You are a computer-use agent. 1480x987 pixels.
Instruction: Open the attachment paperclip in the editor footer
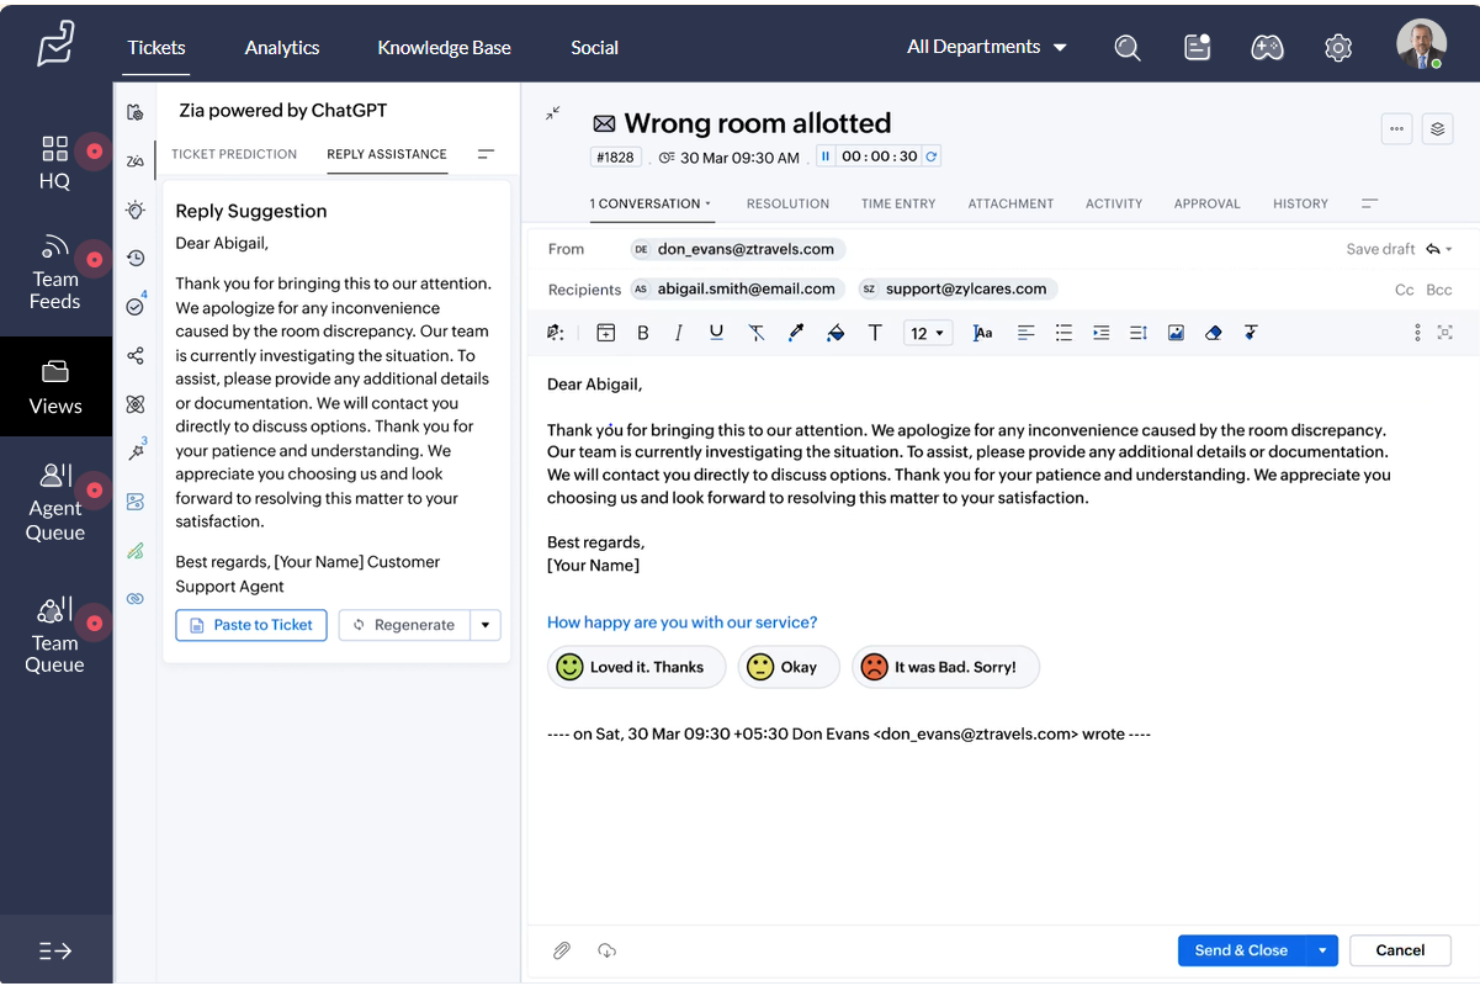[x=561, y=950]
